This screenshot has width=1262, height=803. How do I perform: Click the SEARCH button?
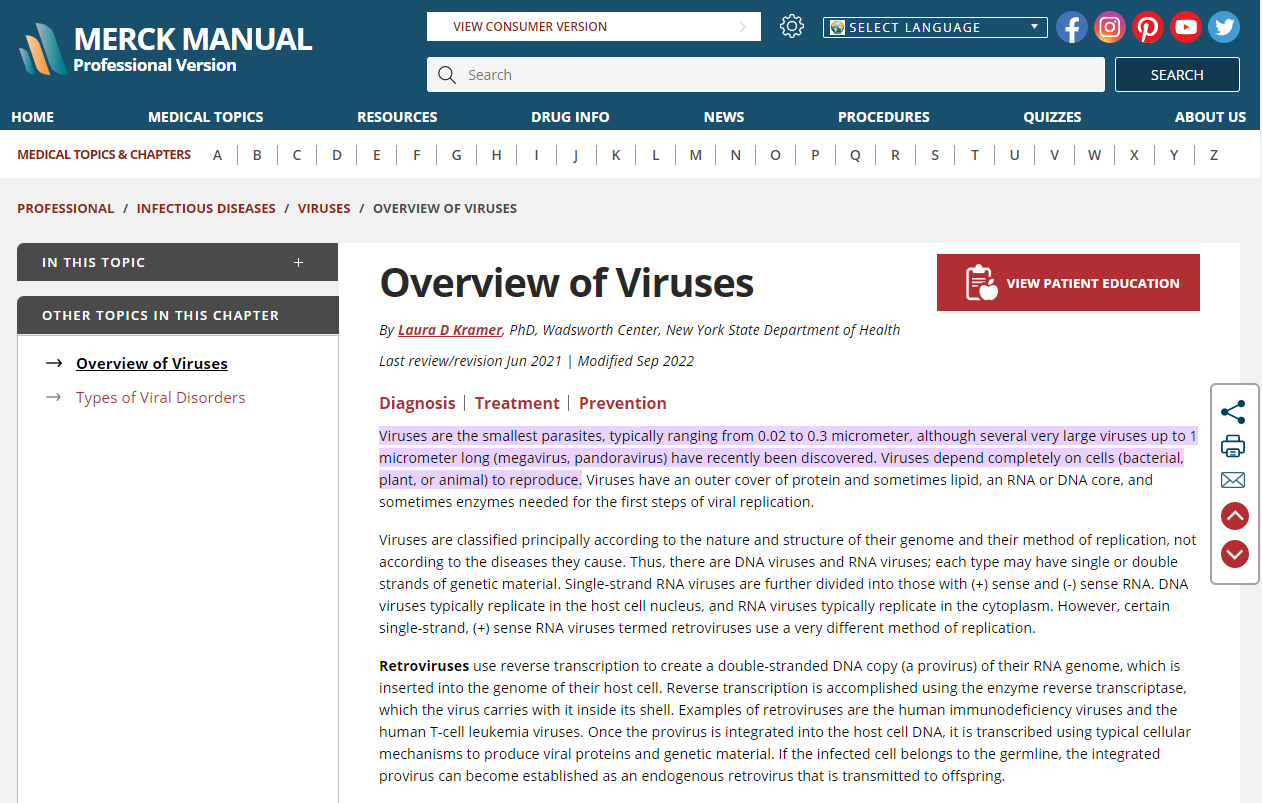(x=1177, y=75)
